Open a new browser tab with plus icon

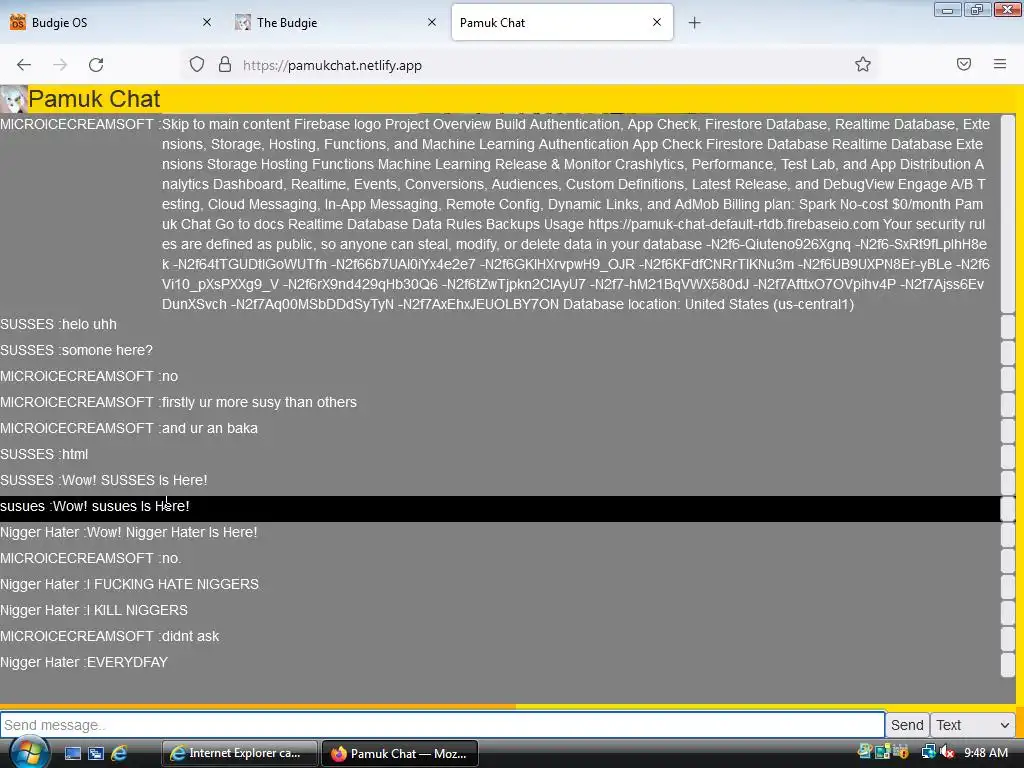tap(694, 23)
